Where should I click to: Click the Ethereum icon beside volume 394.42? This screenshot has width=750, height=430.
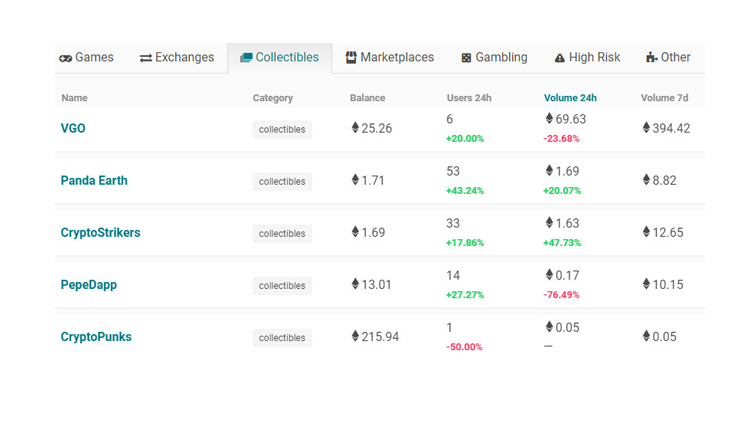(646, 127)
